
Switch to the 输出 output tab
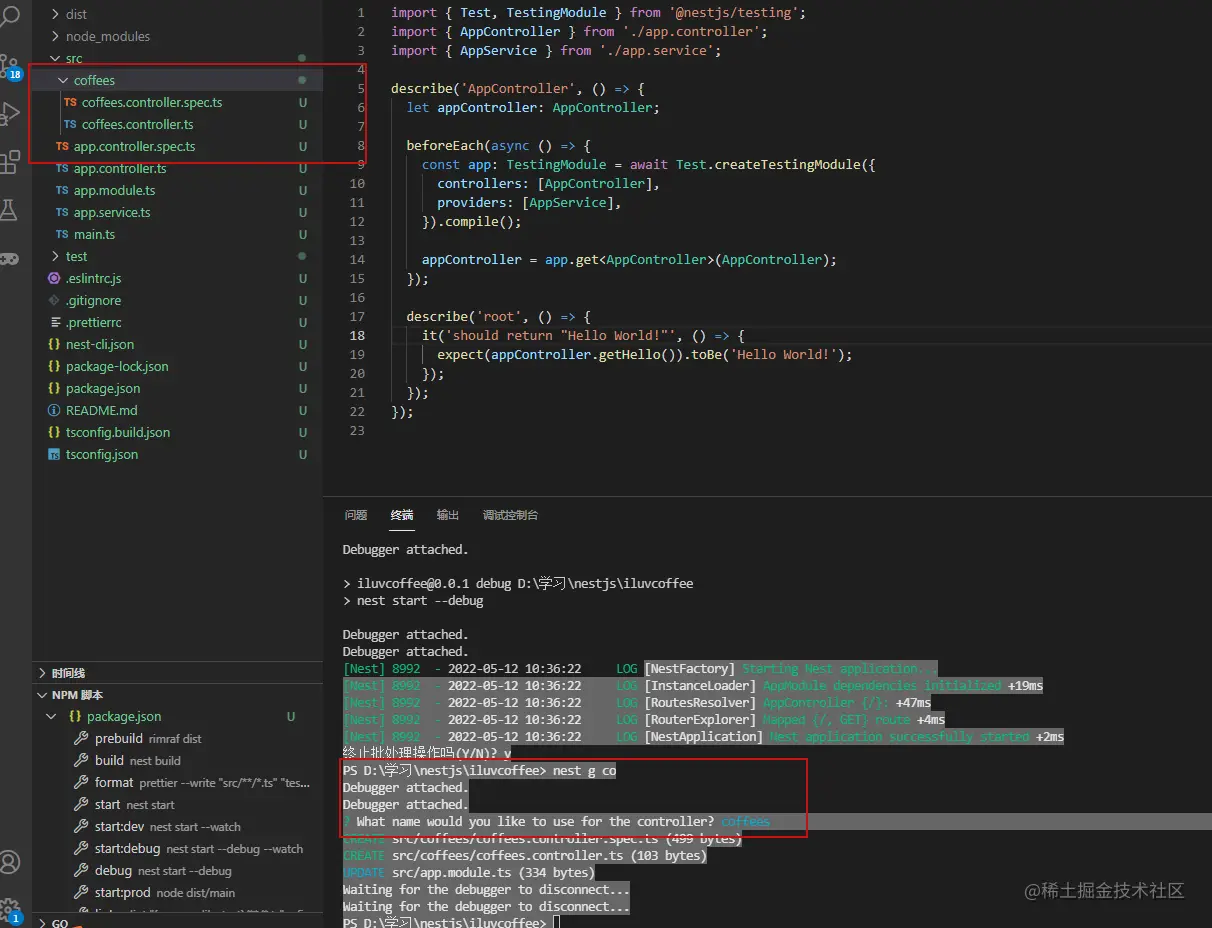tap(448, 515)
